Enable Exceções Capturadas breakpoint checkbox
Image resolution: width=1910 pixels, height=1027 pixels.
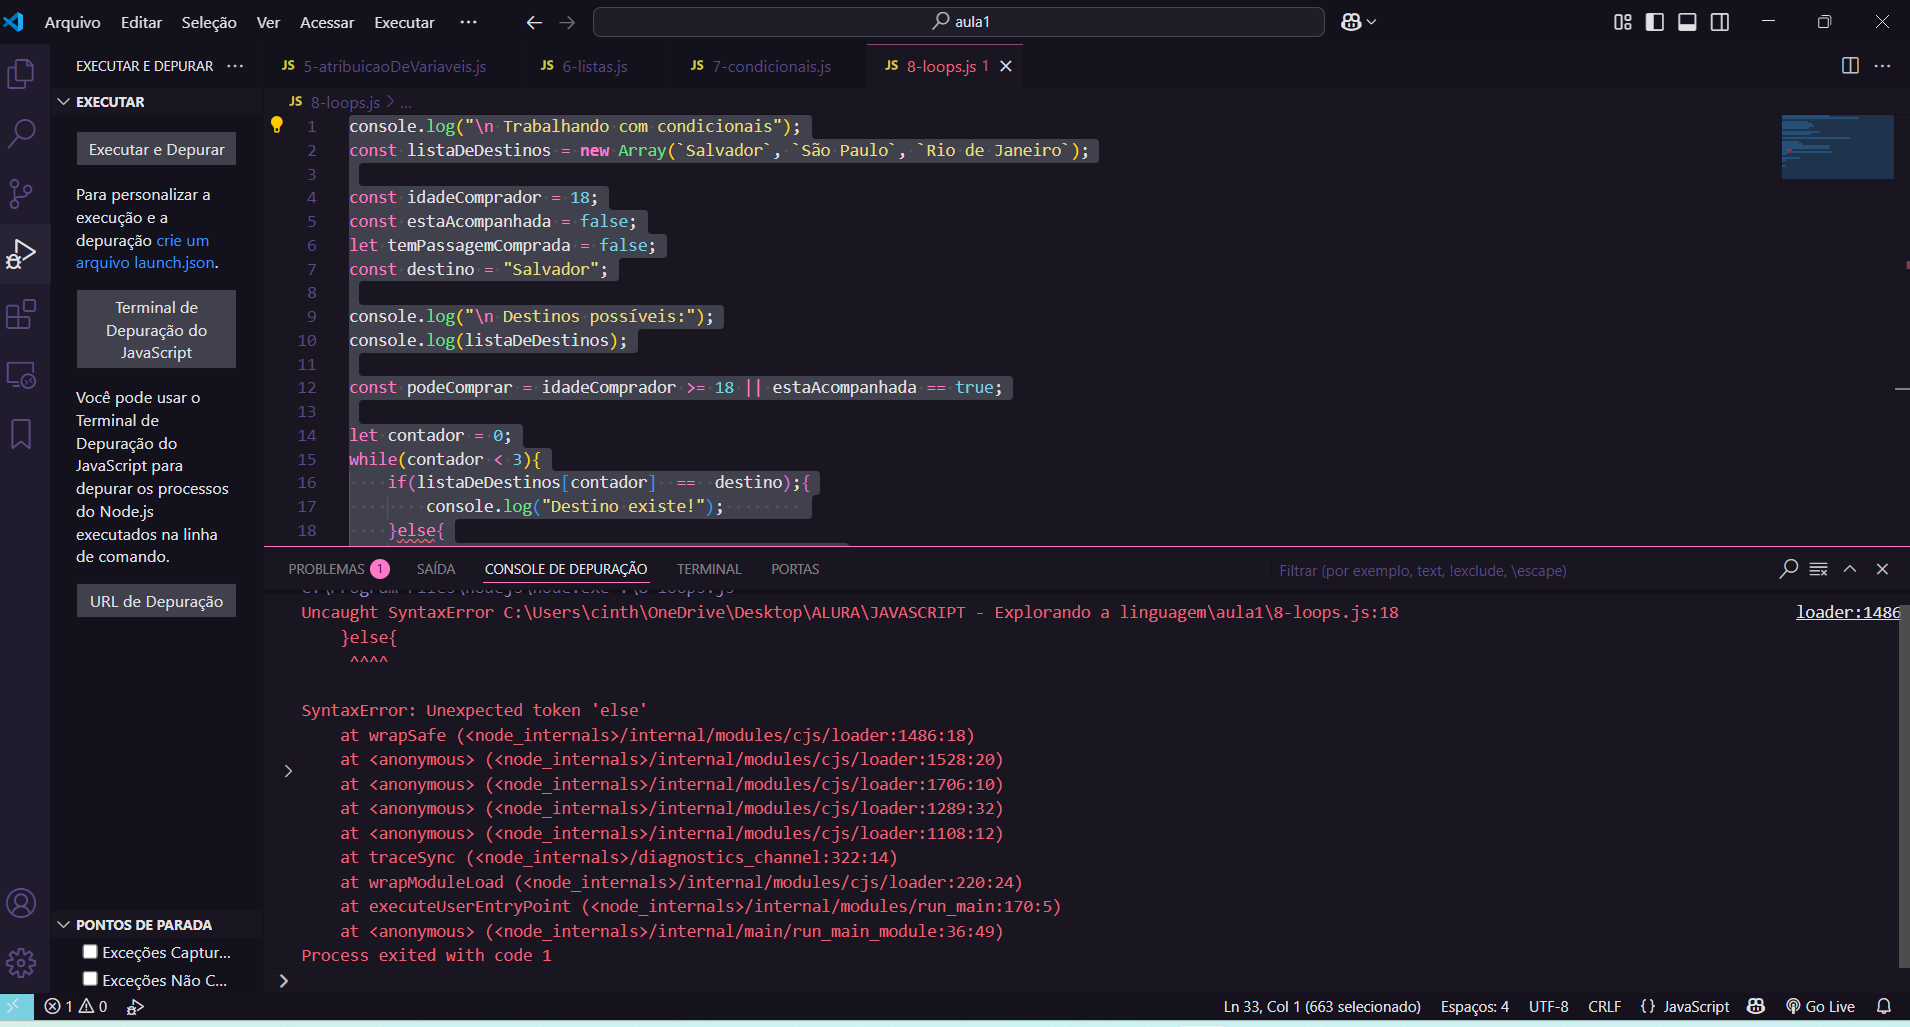[x=90, y=952]
